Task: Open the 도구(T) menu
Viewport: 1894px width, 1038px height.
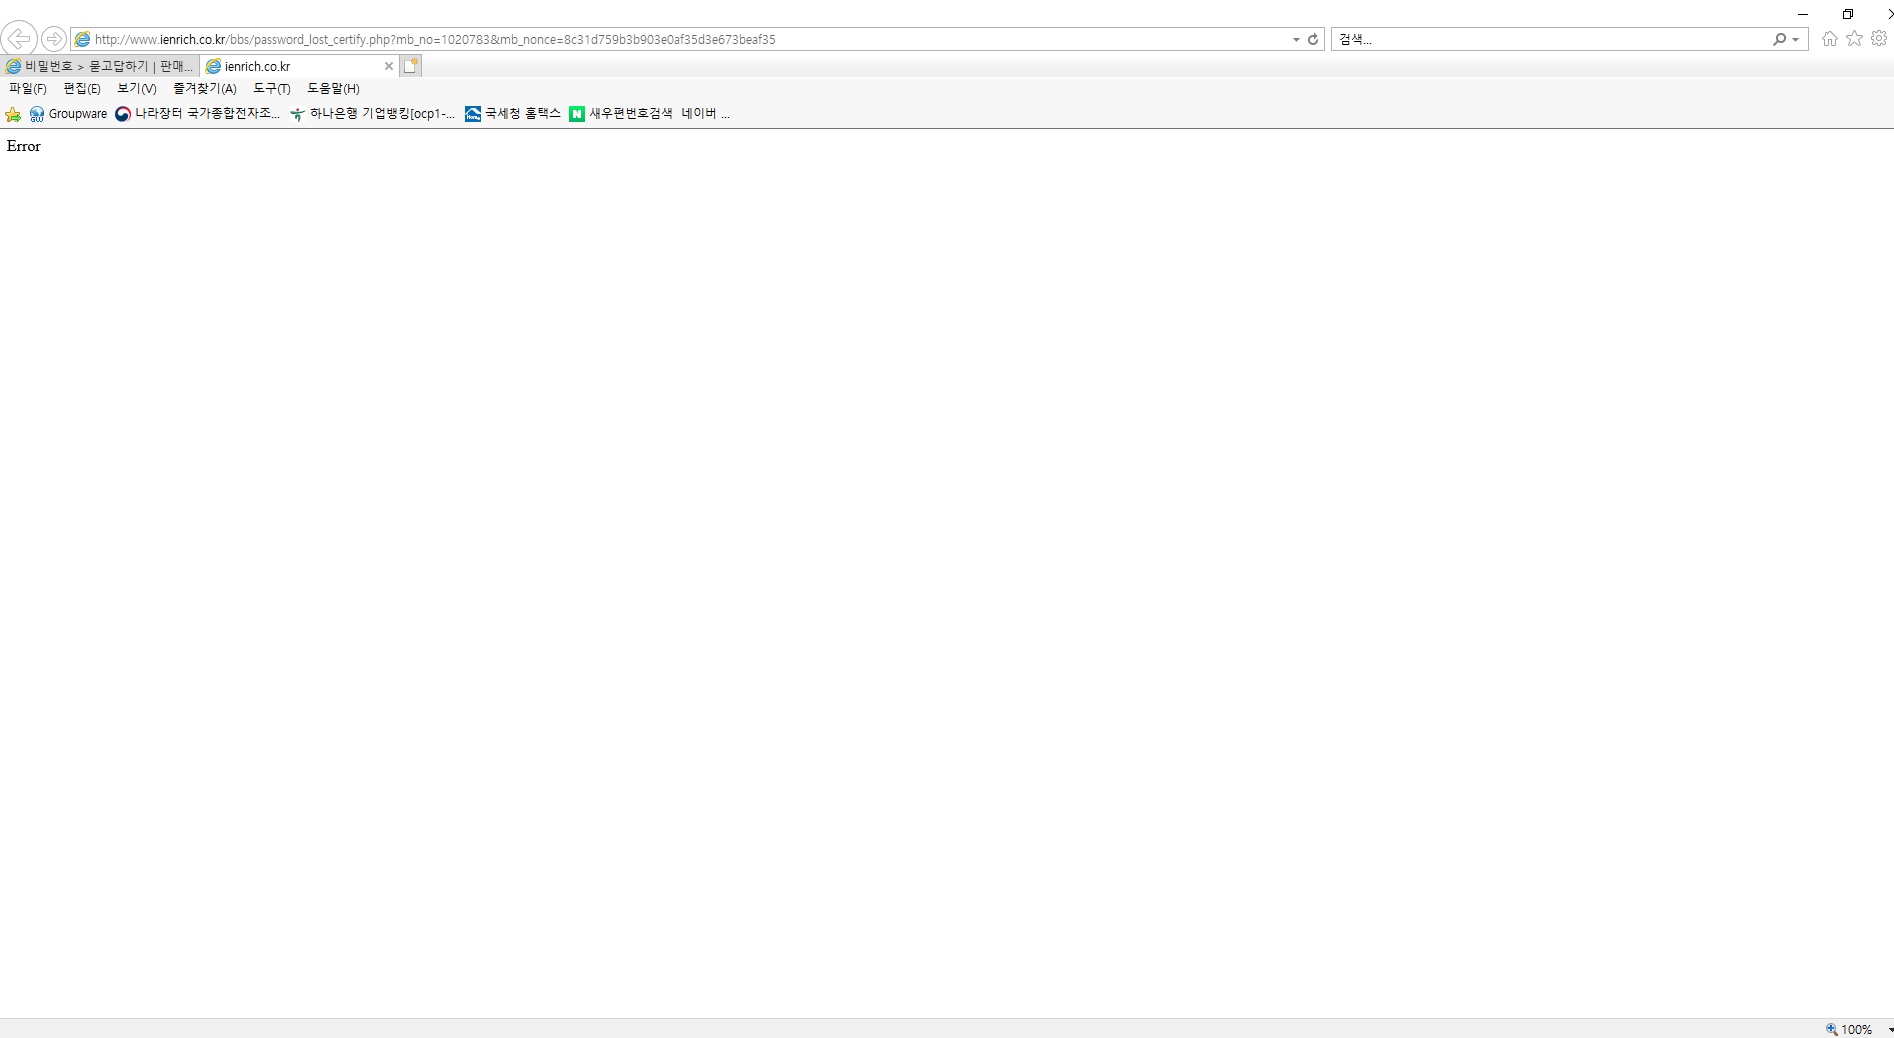Action: click(x=271, y=89)
